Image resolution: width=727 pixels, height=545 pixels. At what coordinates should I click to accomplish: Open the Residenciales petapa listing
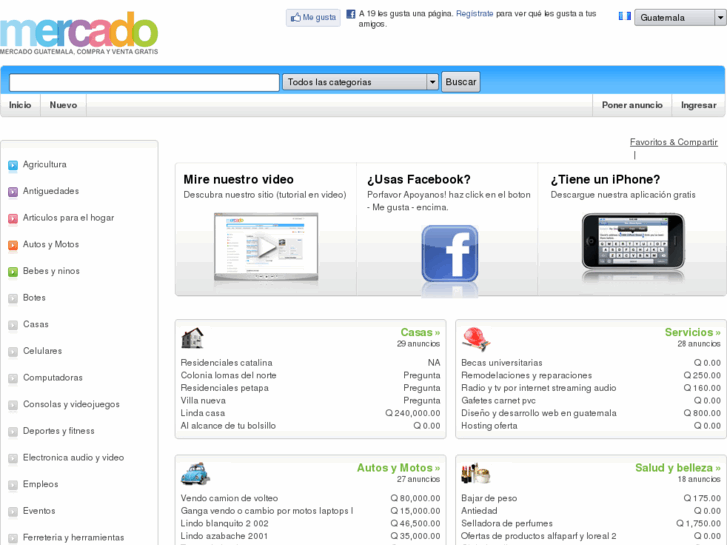click(x=224, y=388)
